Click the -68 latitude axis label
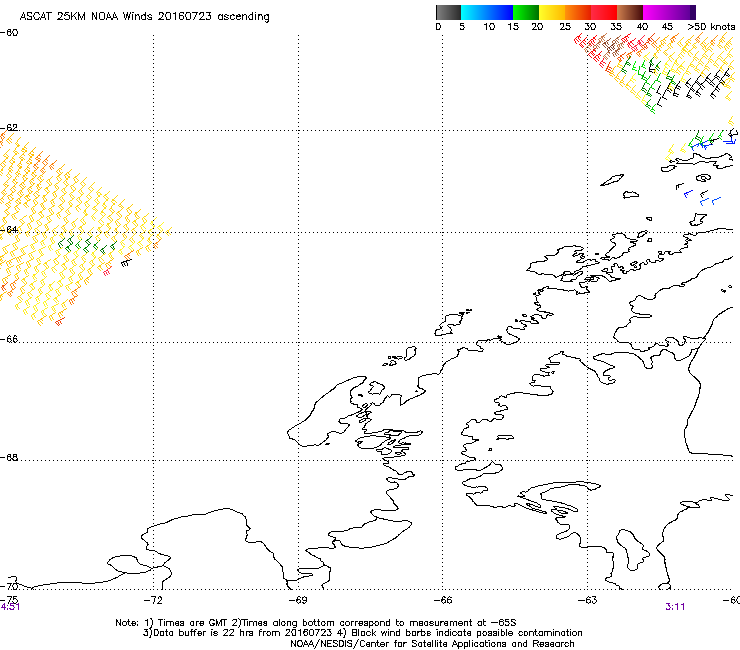Image resolution: width=740 pixels, height=650 pixels. pos(9,457)
